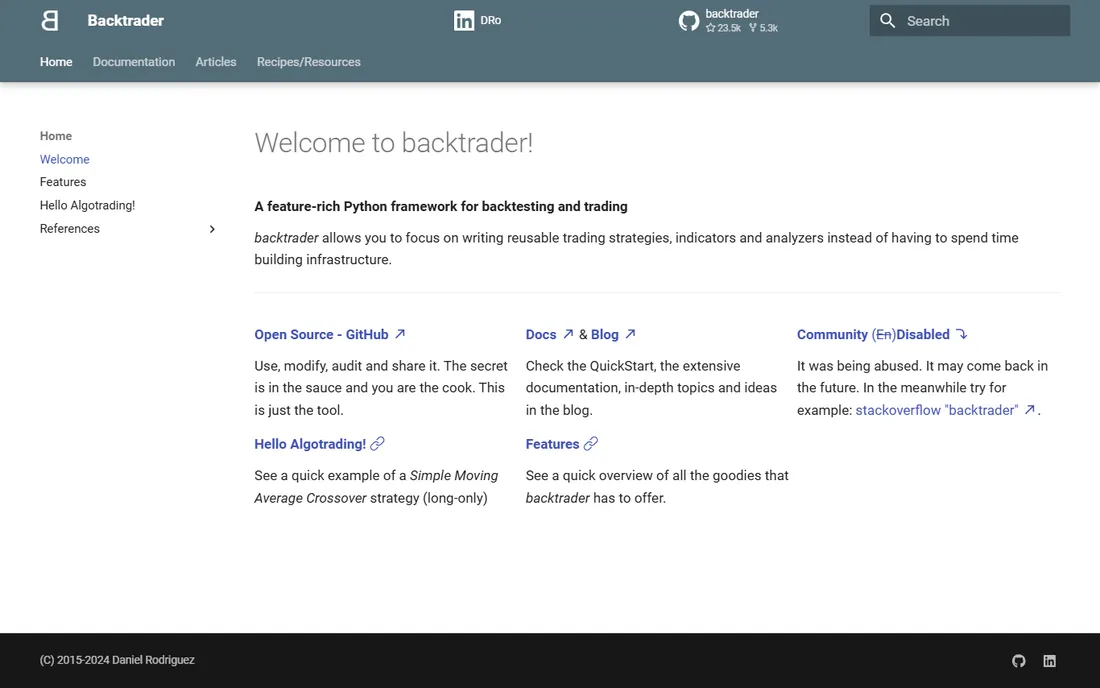Click the 5.3k forks count
The height and width of the screenshot is (688, 1100).
[763, 28]
